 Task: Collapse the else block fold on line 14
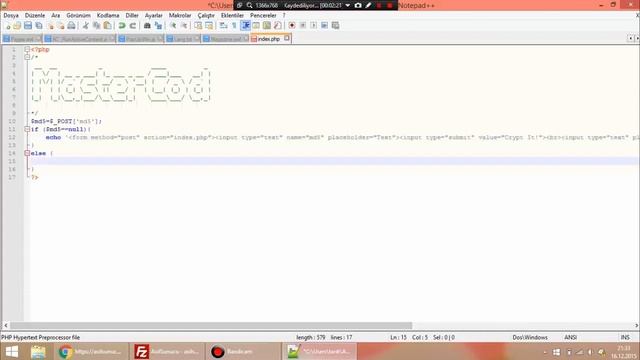[x=27, y=153]
